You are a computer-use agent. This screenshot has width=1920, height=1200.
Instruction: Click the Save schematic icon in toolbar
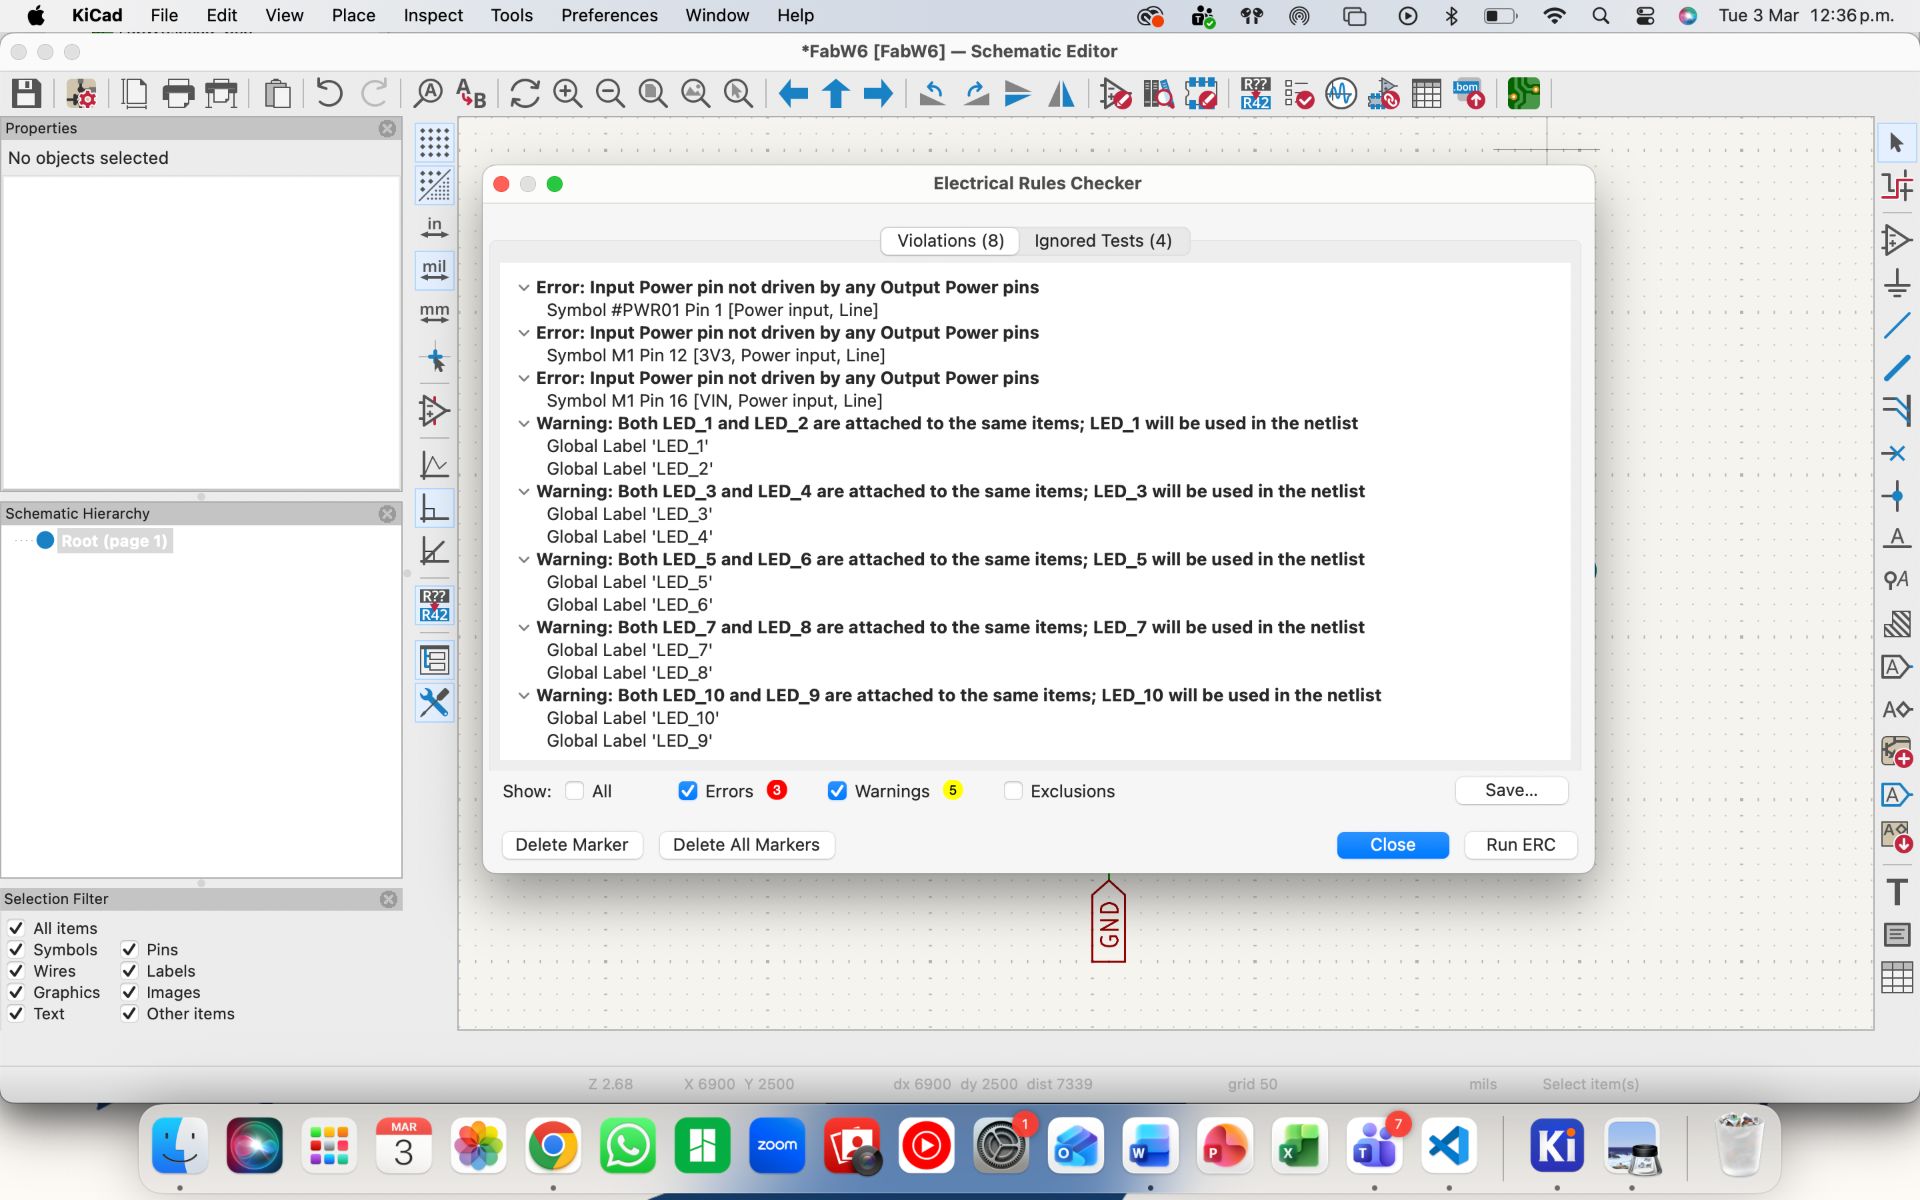click(26, 94)
